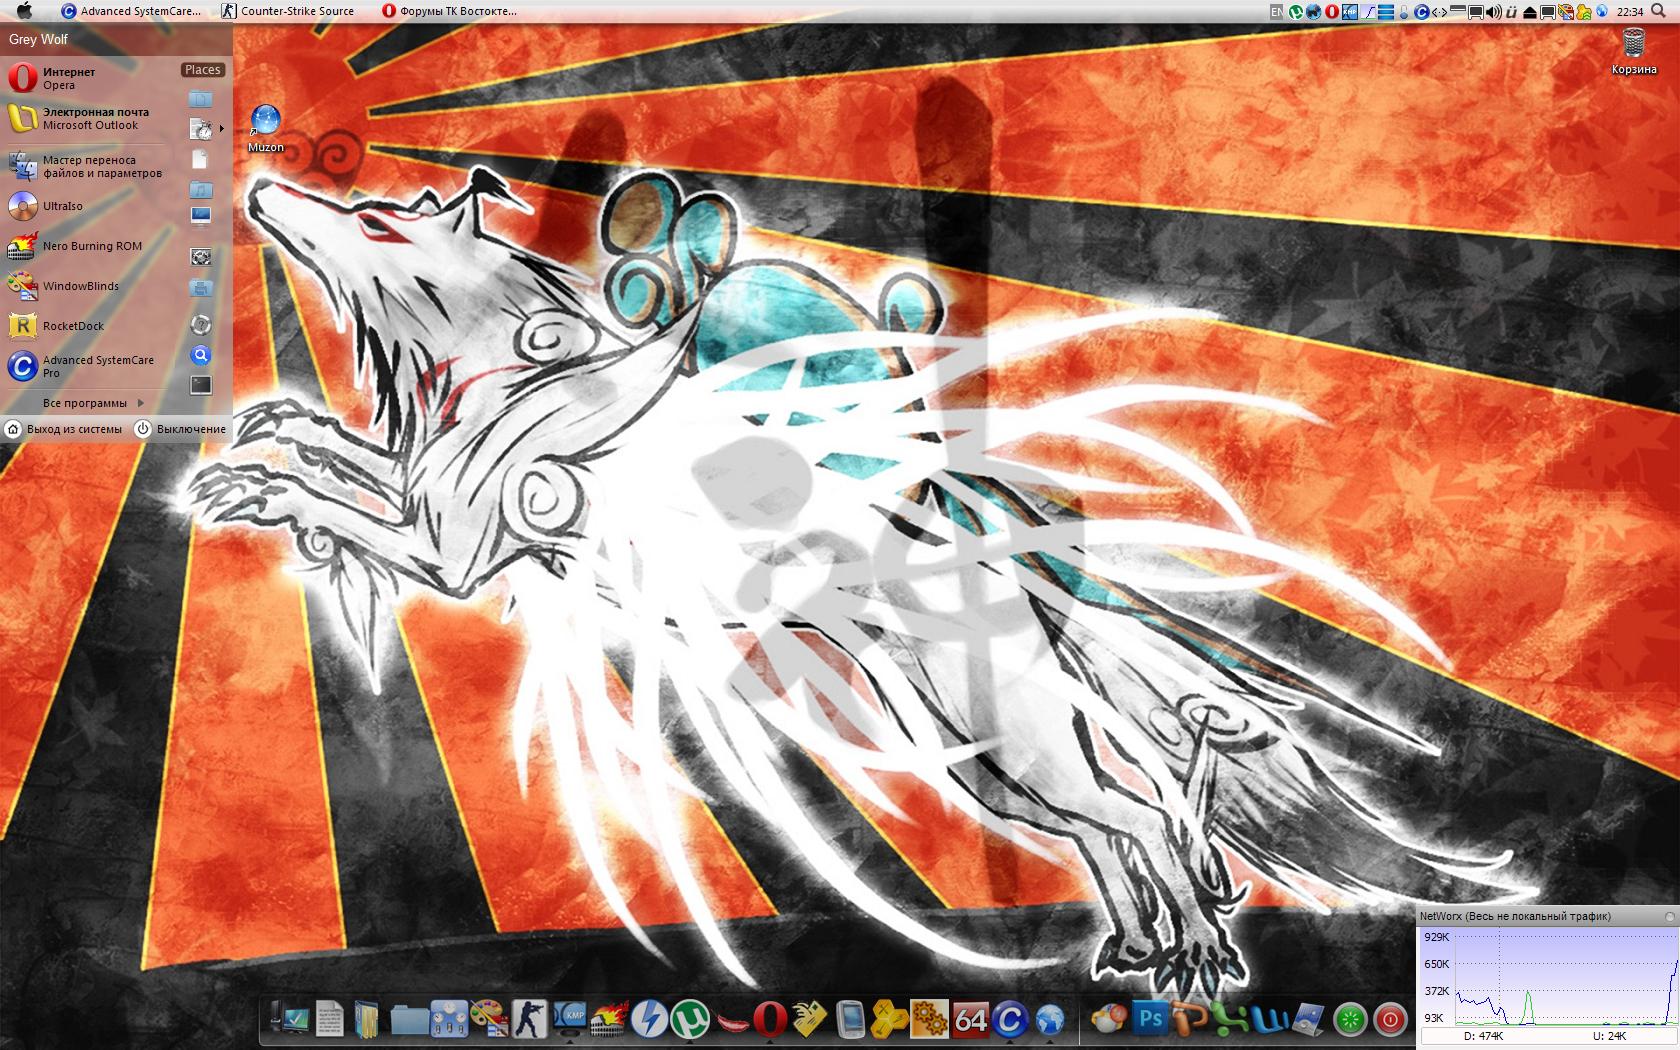Open the uTorrent tray icon
1680x1050 pixels.
coord(1296,12)
